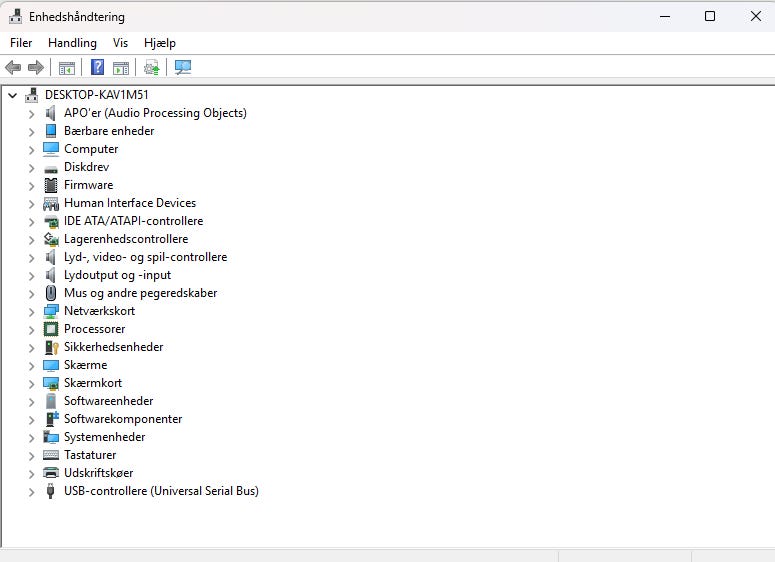Open the Help question mark toolbar icon
Screen dimensions: 775x562
point(97,67)
